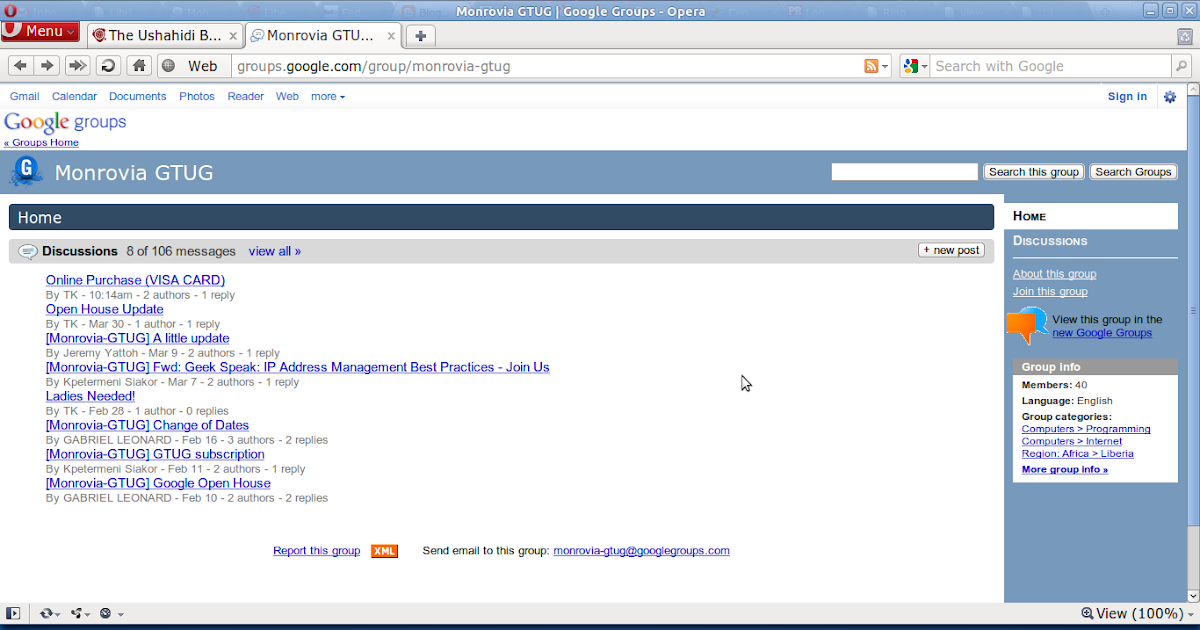Open Photos link in Google bar
1200x630 pixels.
(197, 97)
